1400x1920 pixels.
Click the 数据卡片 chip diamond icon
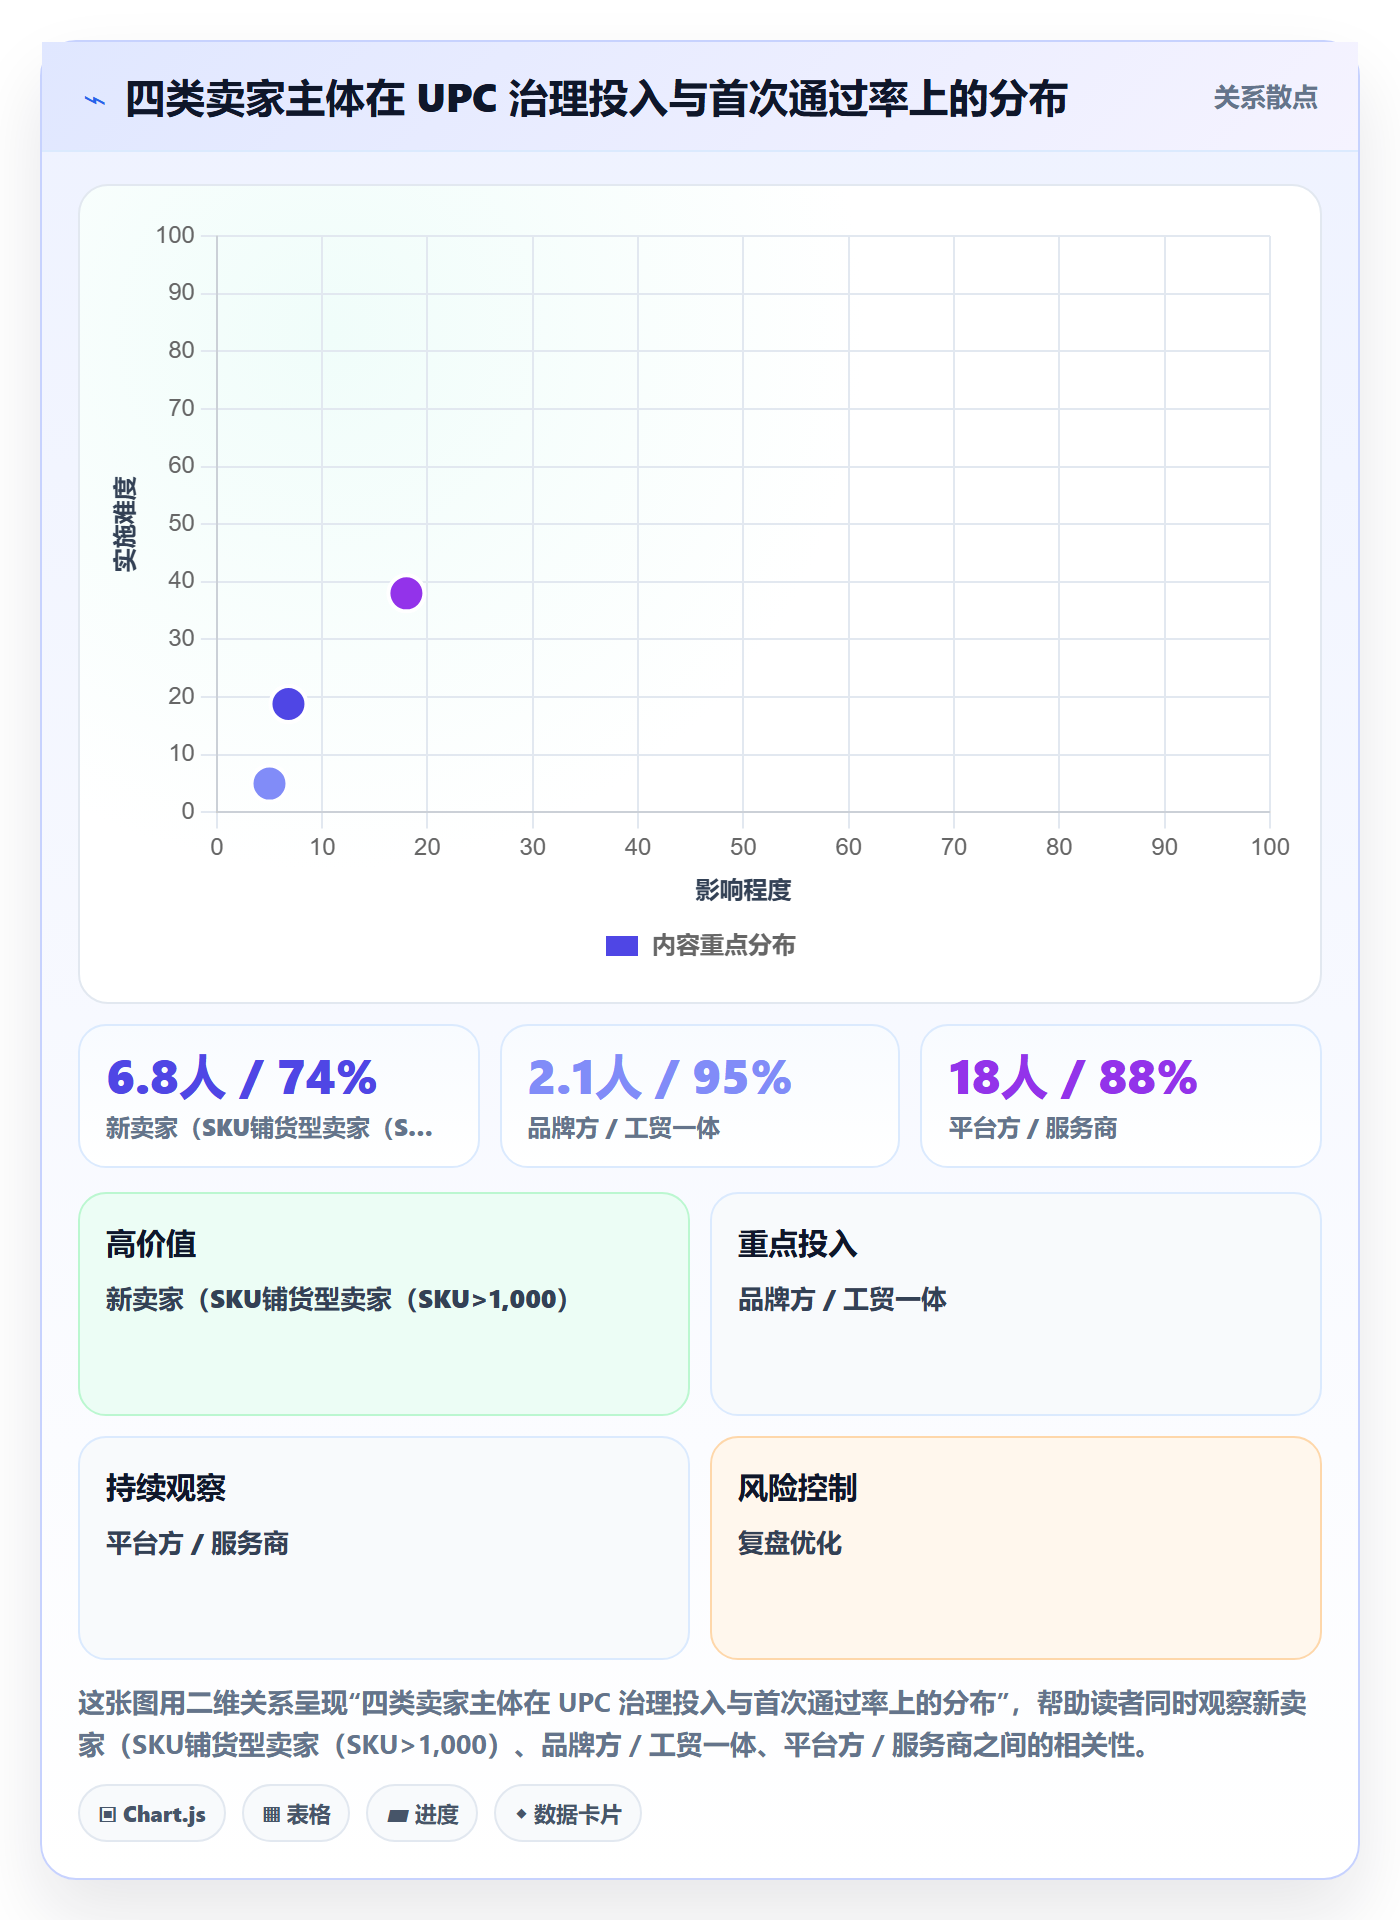(x=521, y=1814)
